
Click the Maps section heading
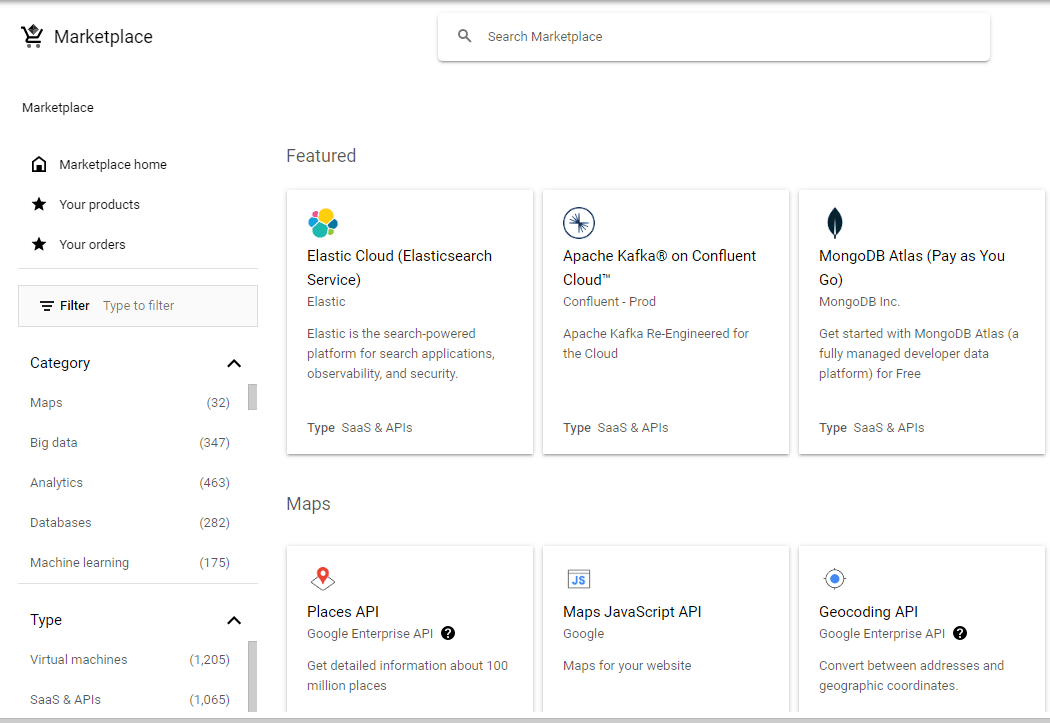[308, 504]
